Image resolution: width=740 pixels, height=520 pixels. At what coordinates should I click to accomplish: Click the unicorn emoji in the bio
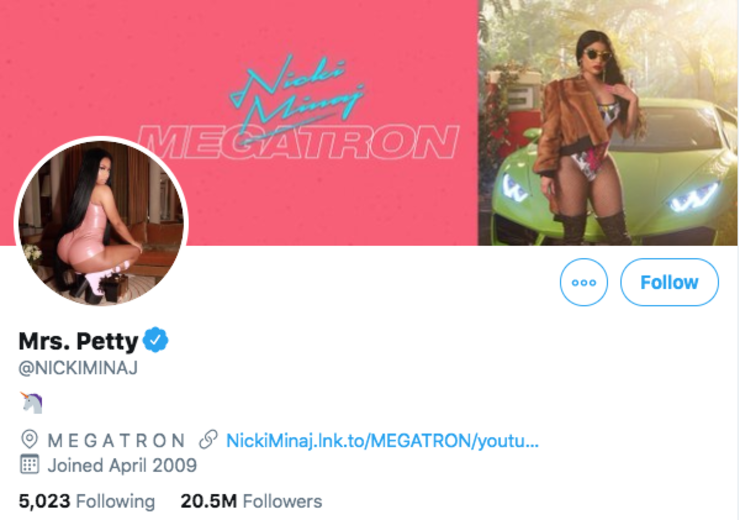(31, 402)
